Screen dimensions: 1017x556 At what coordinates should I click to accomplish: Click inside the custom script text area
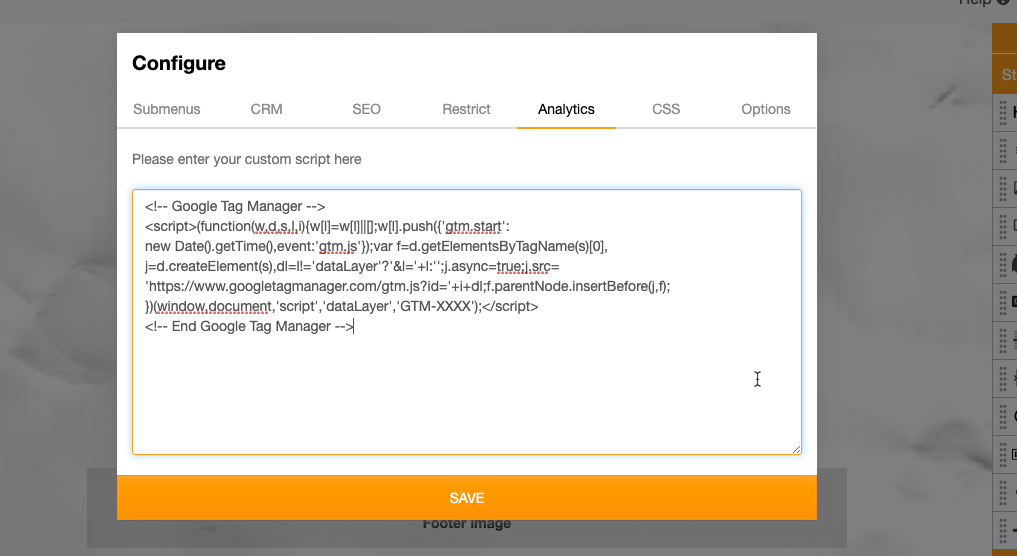pyautogui.click(x=466, y=390)
